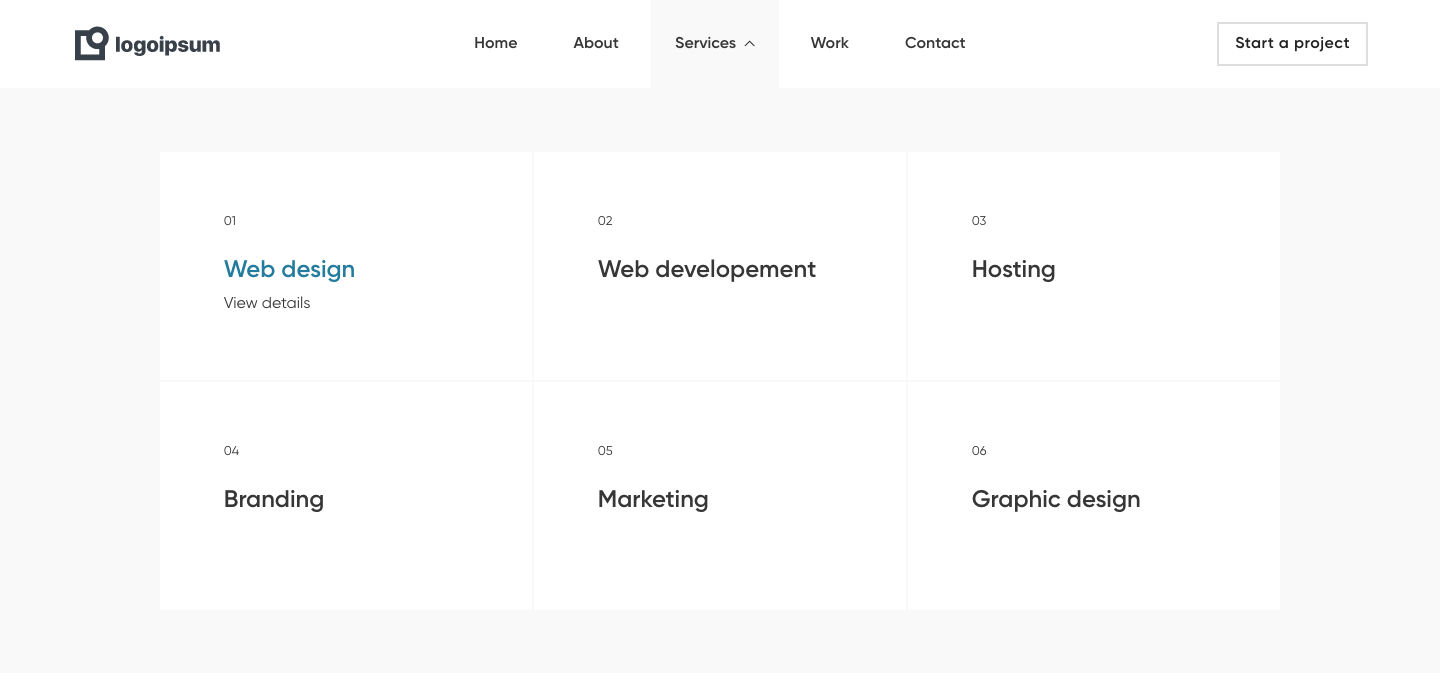Screen dimensions: 1440x673
Task: Choose the Branding service
Action: pyautogui.click(x=273, y=499)
